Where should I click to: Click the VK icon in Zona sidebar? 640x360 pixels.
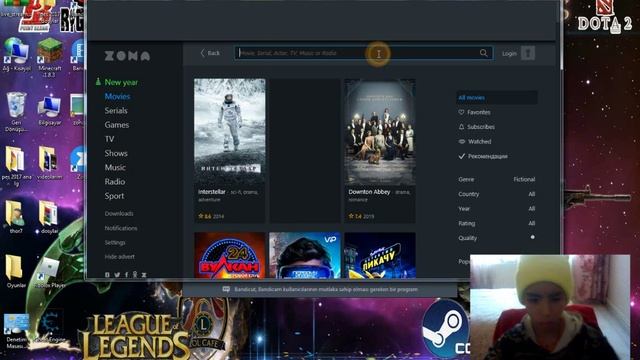point(107,275)
